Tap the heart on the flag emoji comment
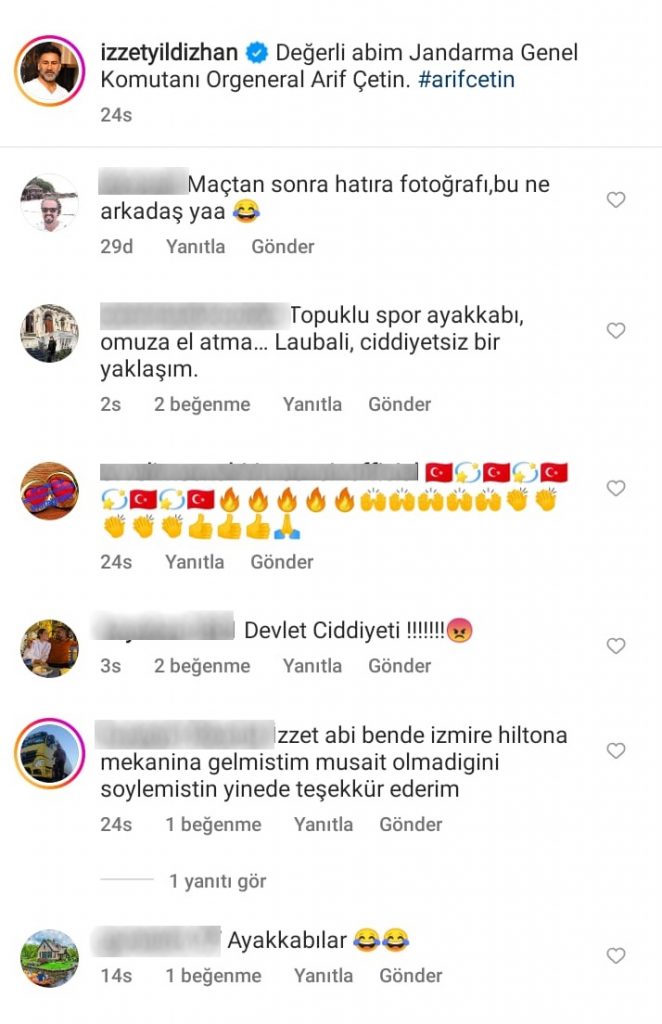 [x=616, y=488]
